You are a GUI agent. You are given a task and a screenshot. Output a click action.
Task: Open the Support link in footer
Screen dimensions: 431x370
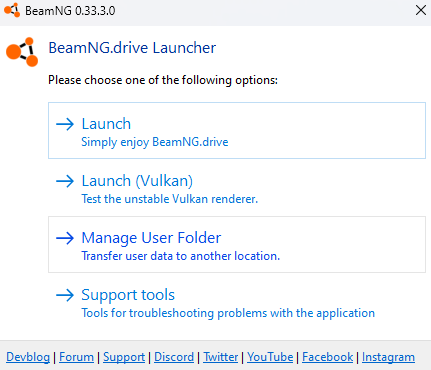[x=124, y=357]
